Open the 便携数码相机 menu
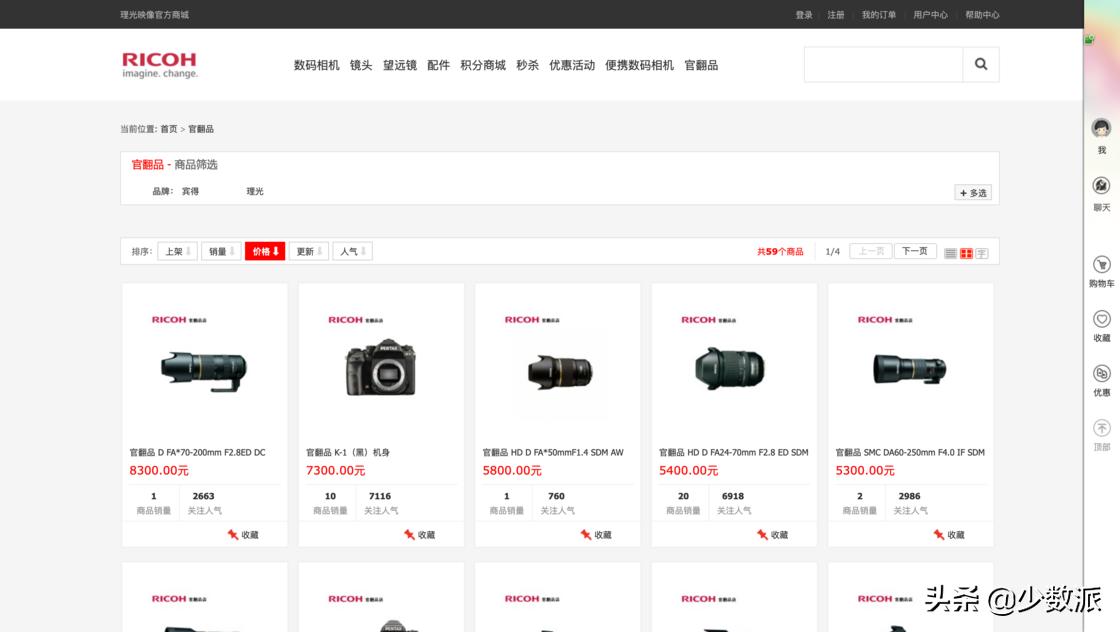Image resolution: width=1120 pixels, height=632 pixels. pyautogui.click(x=639, y=65)
